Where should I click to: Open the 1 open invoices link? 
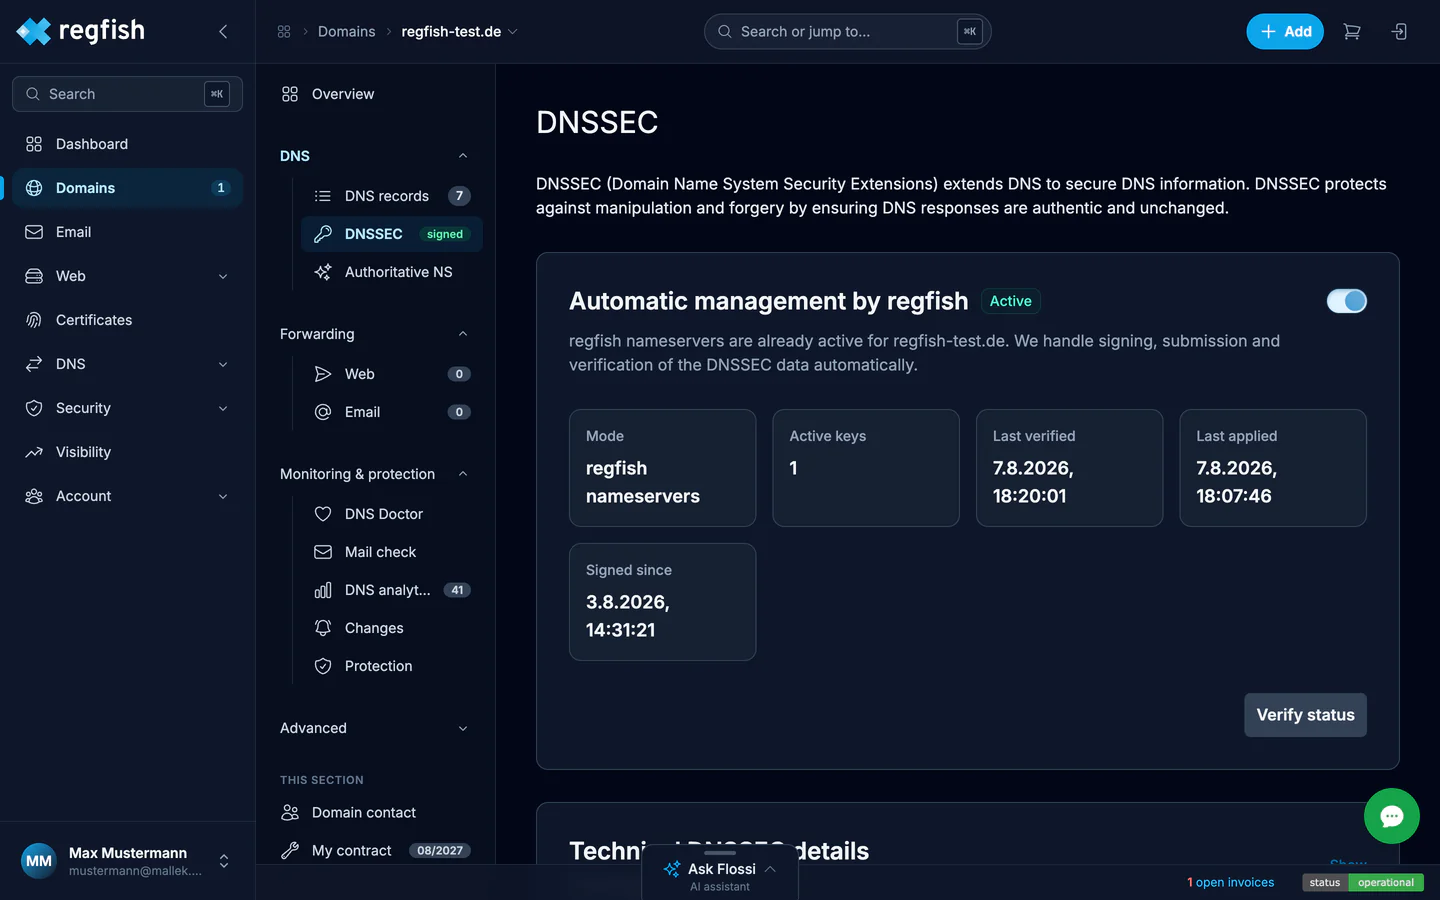(x=1231, y=882)
